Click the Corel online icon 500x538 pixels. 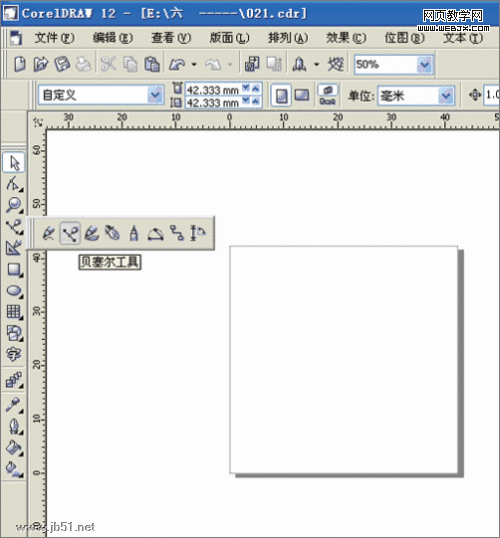pyautogui.click(x=335, y=64)
